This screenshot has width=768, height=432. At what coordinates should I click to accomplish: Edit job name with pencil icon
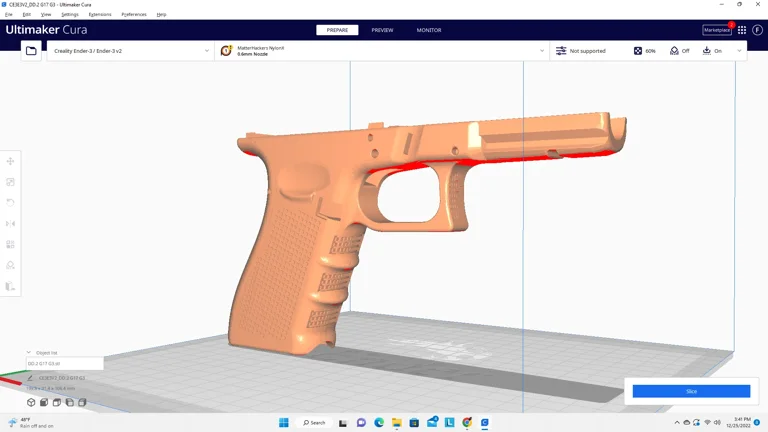coord(30,378)
